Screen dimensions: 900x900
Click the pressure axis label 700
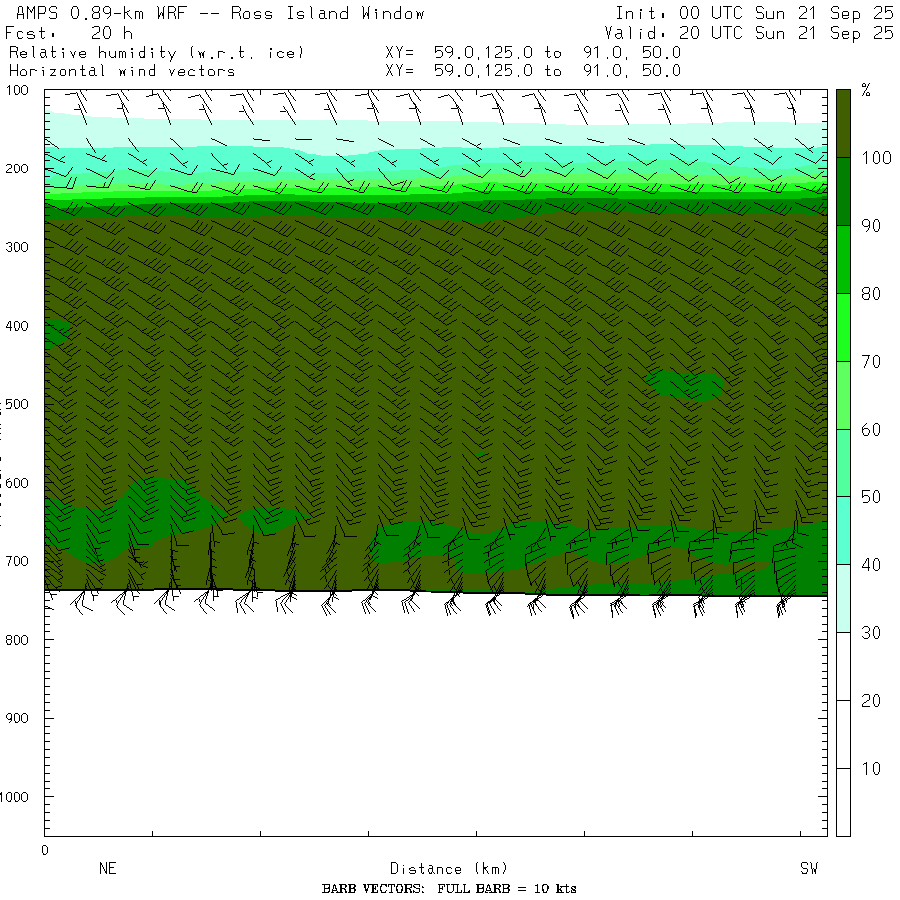pos(17,561)
